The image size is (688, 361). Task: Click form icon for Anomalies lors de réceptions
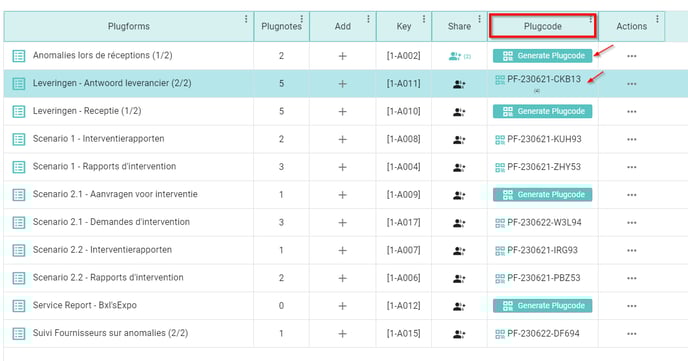[x=18, y=56]
